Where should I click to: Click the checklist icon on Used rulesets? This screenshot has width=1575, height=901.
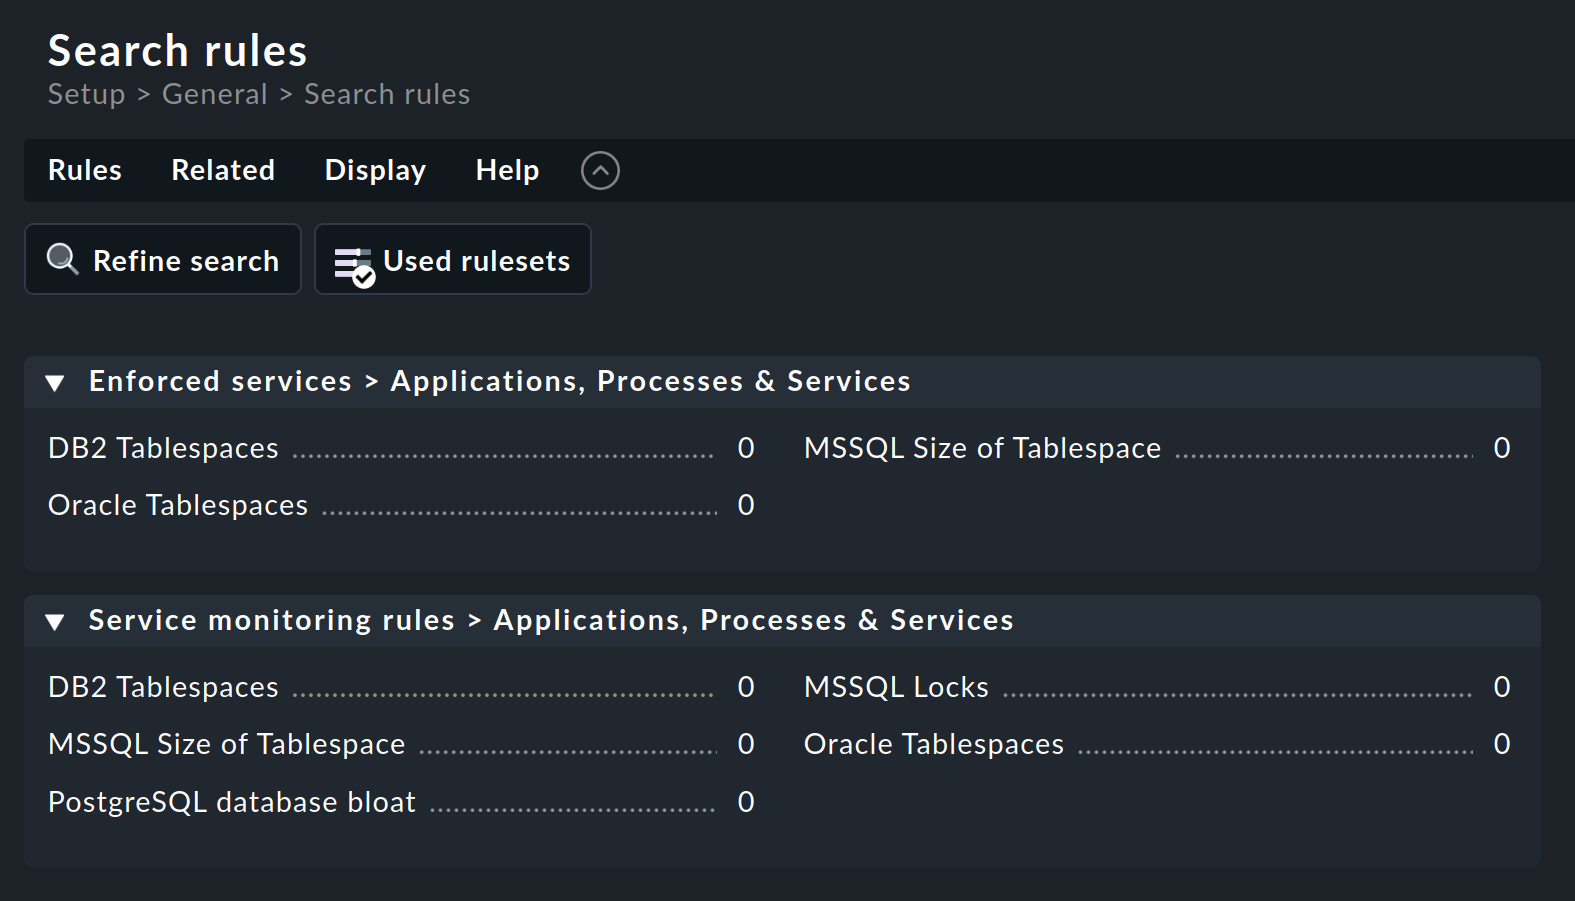click(x=354, y=266)
